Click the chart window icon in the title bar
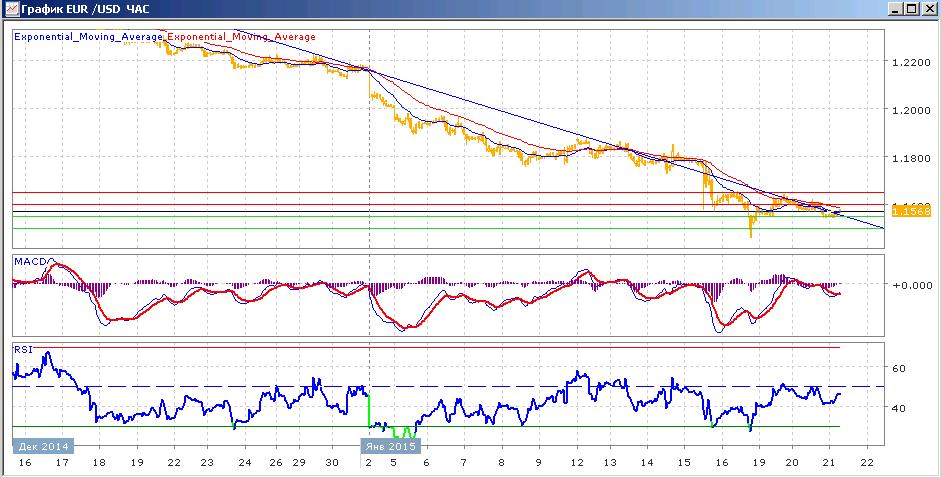The height and width of the screenshot is (478, 942). (x=10, y=8)
